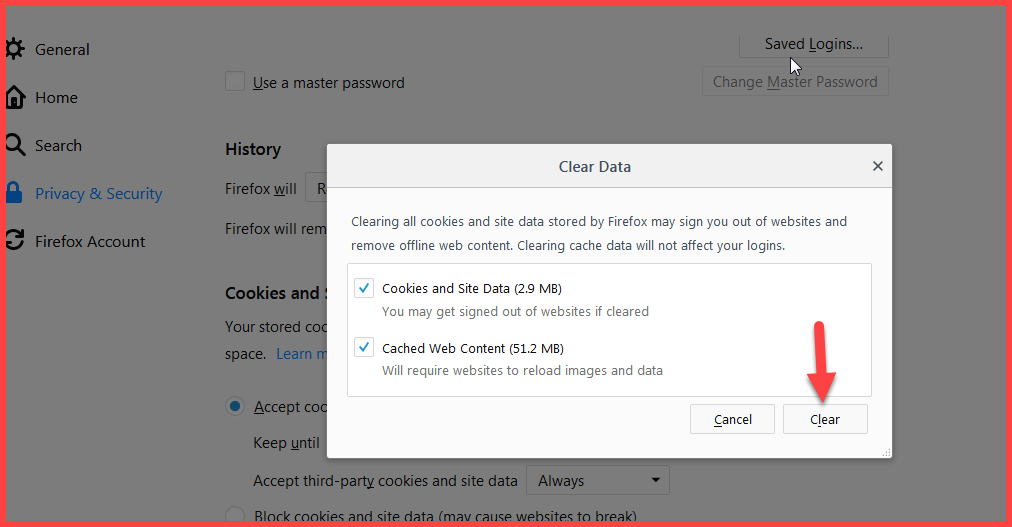
Task: Click the General gear icon
Action: [14, 49]
